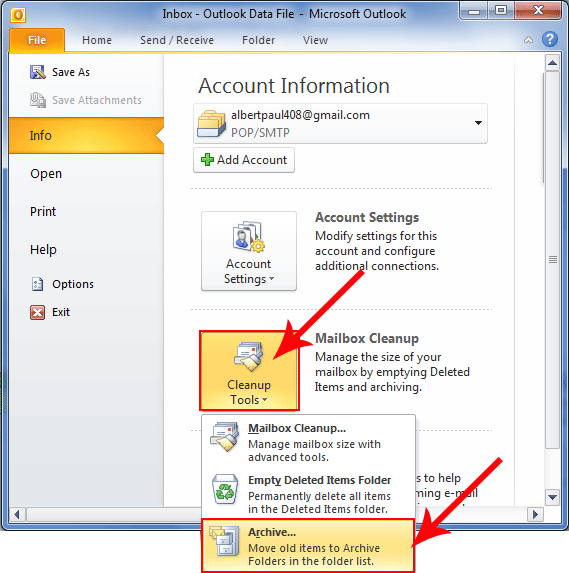This screenshot has height=573, width=569.
Task: Click the mail folder icon beside albertpaul408@gmail.com
Action: 211,124
